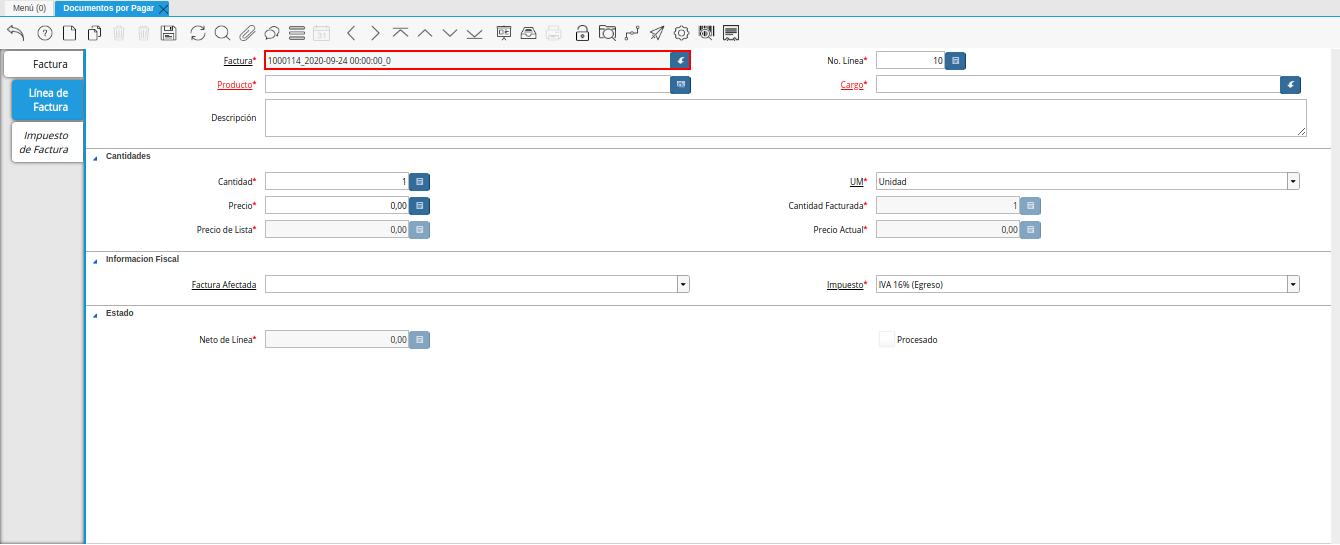
Task: Open the Impuesto IVA 16% dropdown arrow
Action: click(x=1293, y=285)
